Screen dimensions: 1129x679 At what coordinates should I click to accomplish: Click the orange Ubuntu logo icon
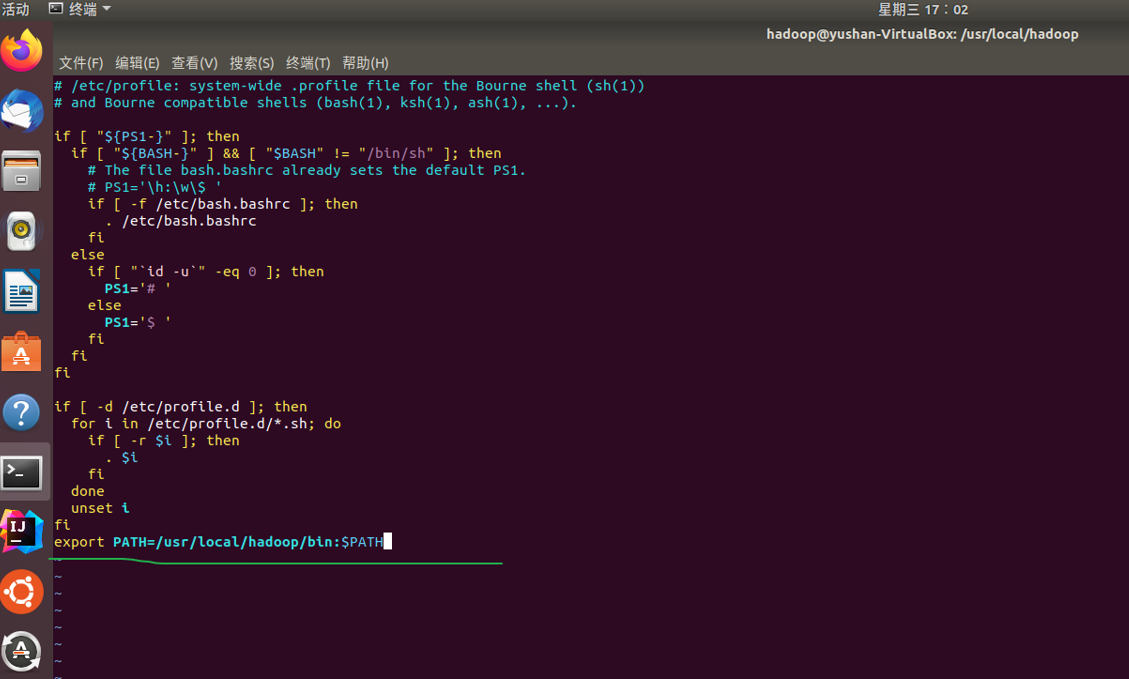click(22, 592)
